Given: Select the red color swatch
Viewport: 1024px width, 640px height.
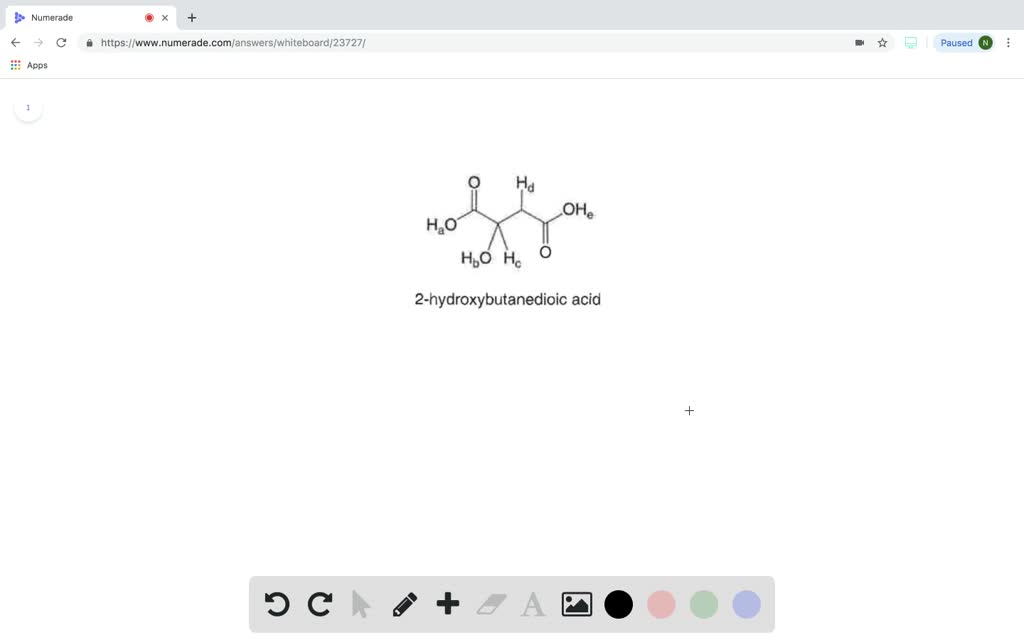Looking at the screenshot, I should coord(661,604).
